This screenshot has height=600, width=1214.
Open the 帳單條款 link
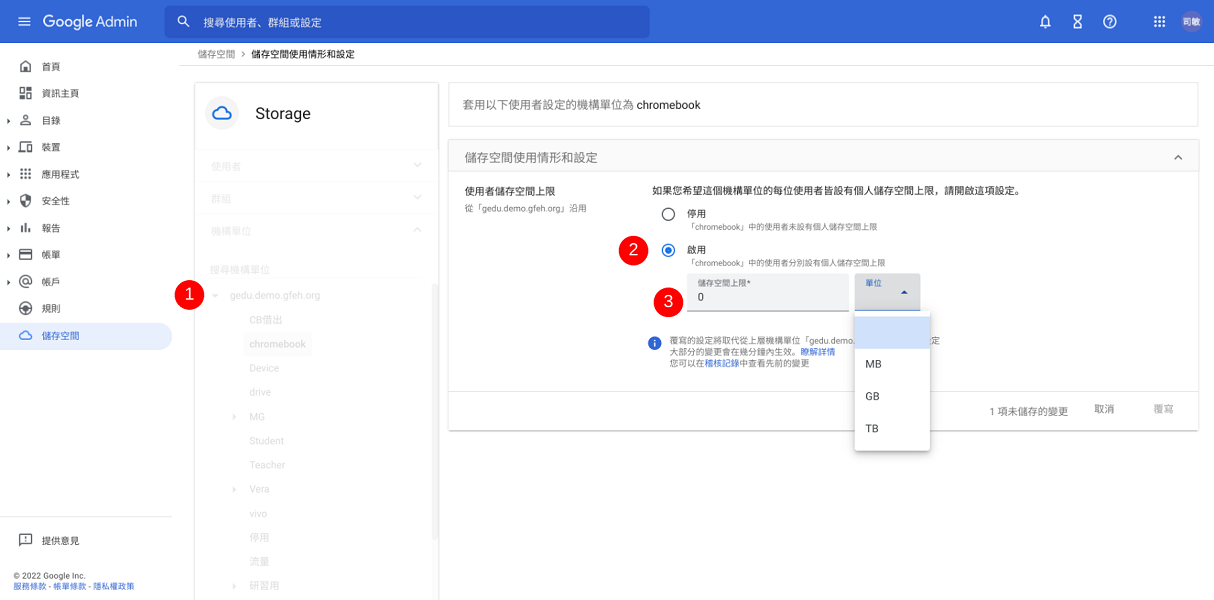70,586
